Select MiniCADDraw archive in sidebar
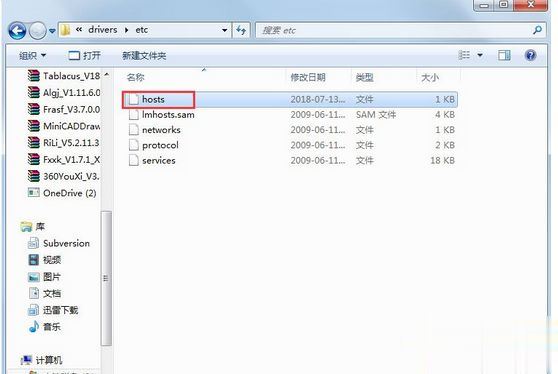This screenshot has height=374, width=558. 64,126
